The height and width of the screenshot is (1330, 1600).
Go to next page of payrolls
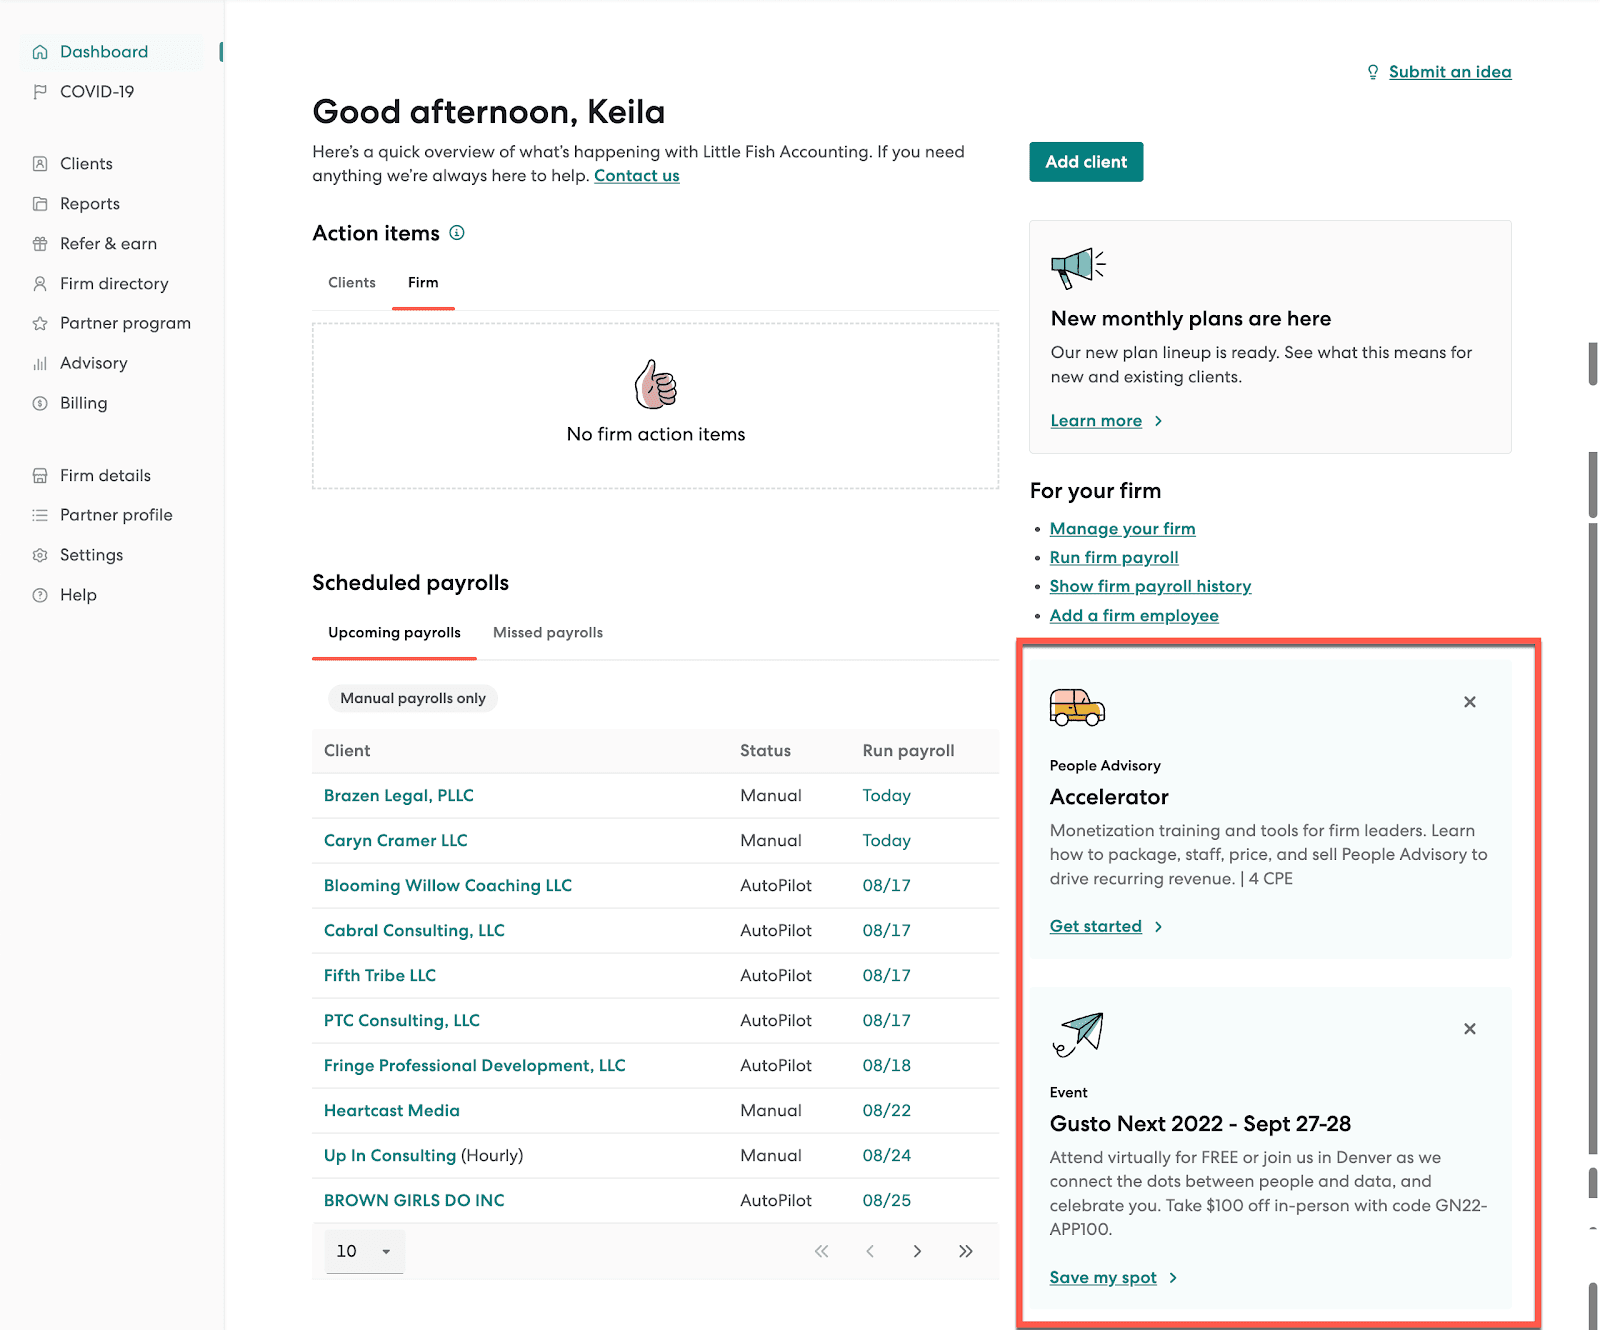(917, 1251)
